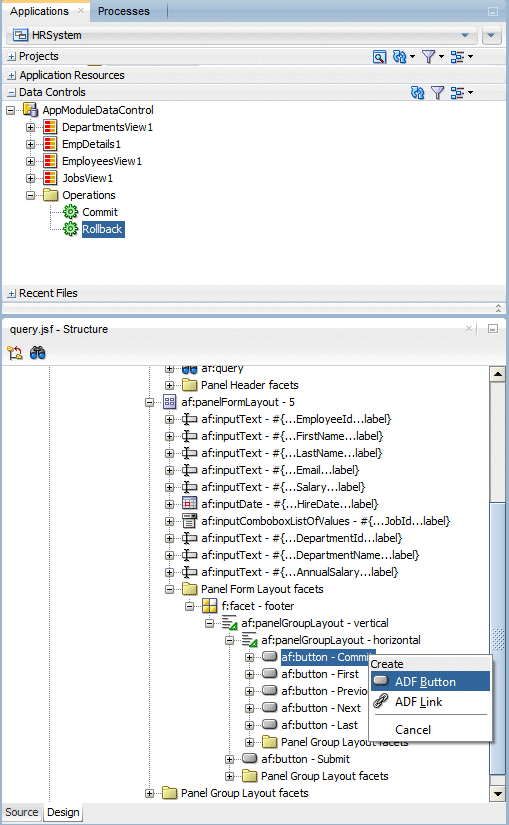
Task: Switch to the Design tab
Action: coord(63,812)
